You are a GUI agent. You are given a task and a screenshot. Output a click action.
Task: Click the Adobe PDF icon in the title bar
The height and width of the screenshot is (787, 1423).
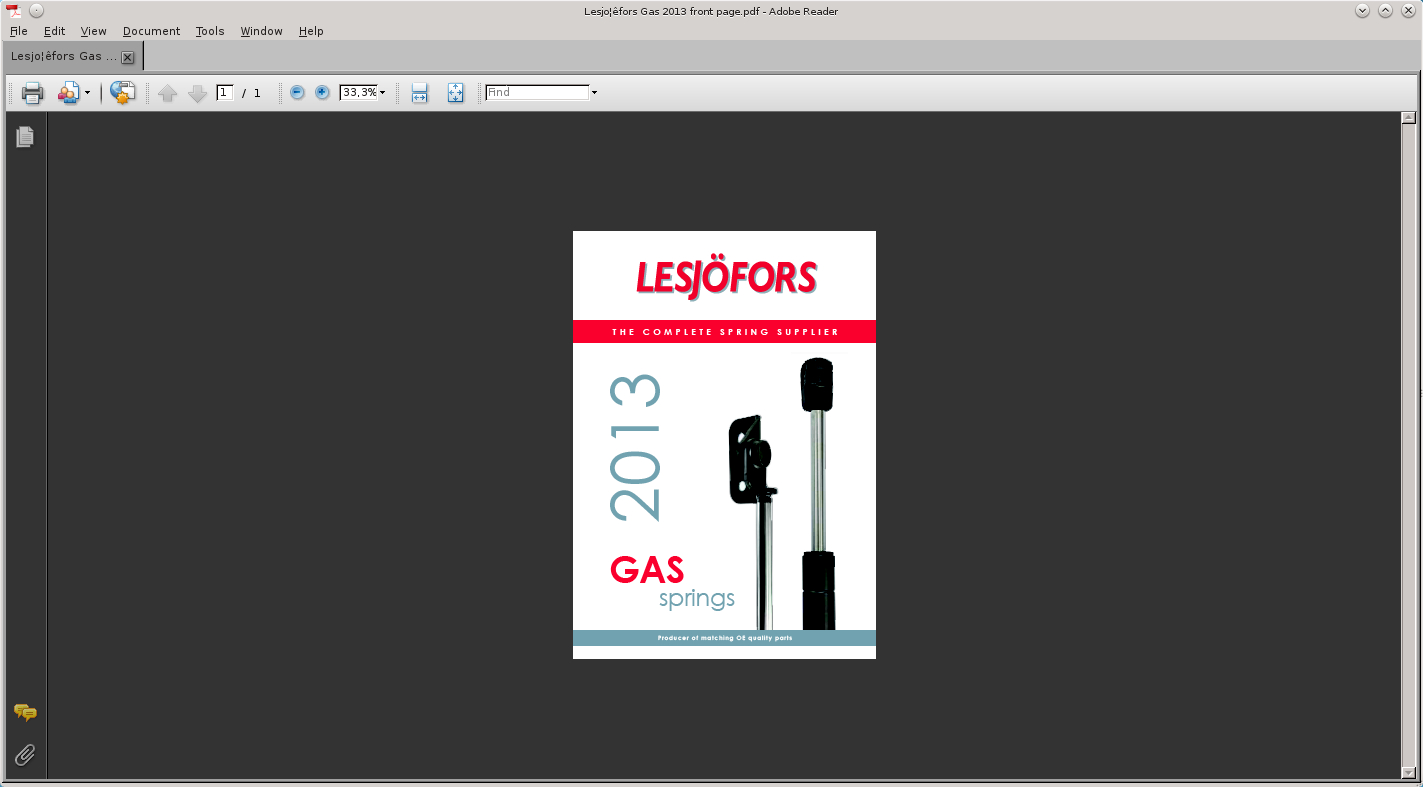coord(15,11)
